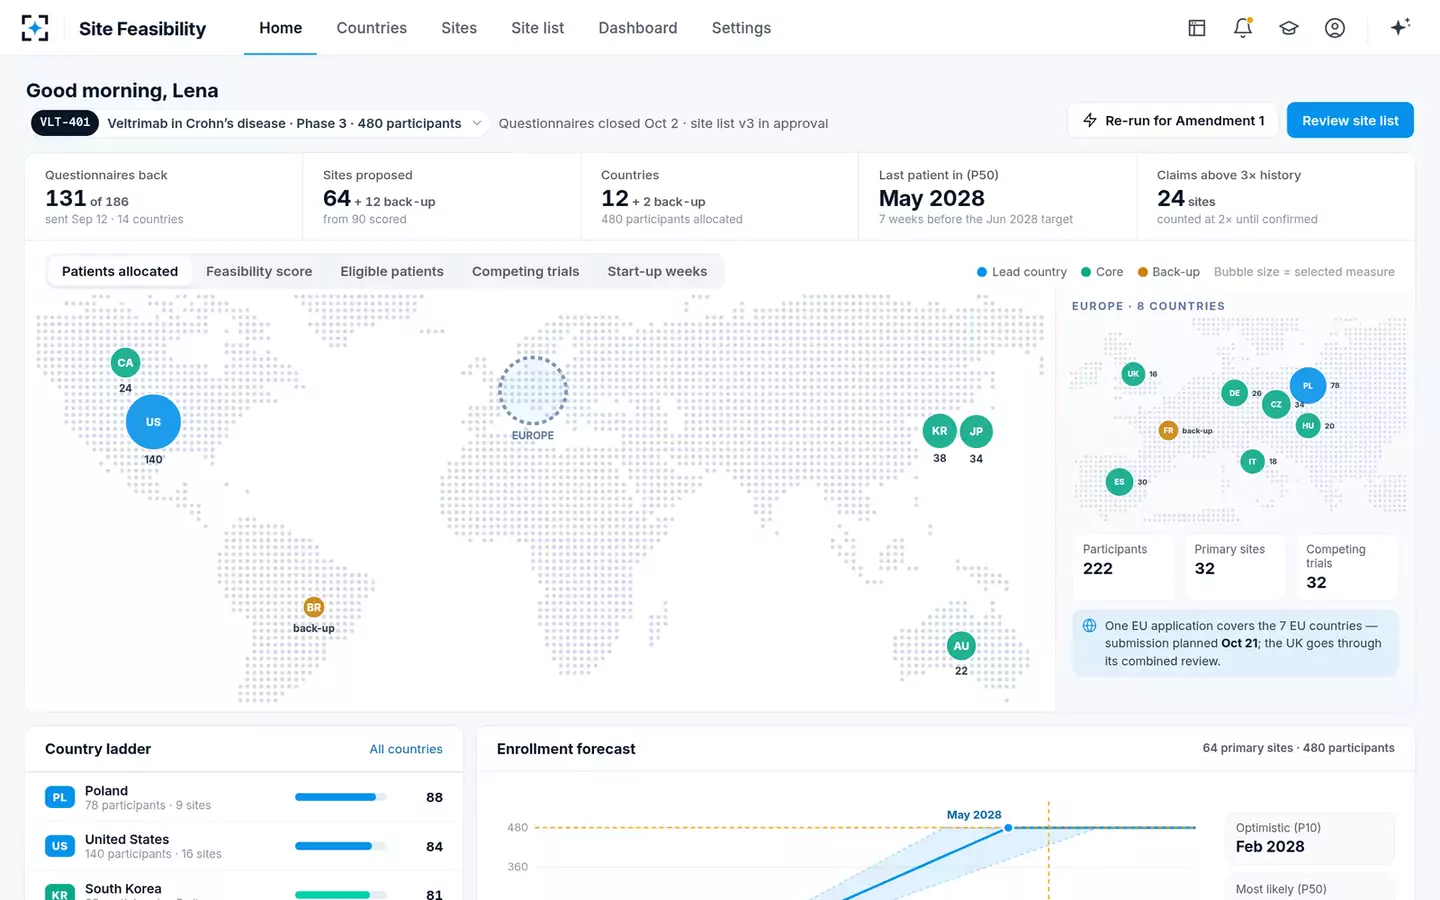
Task: Select the IT bubble in Europe panel
Action: click(x=1252, y=461)
